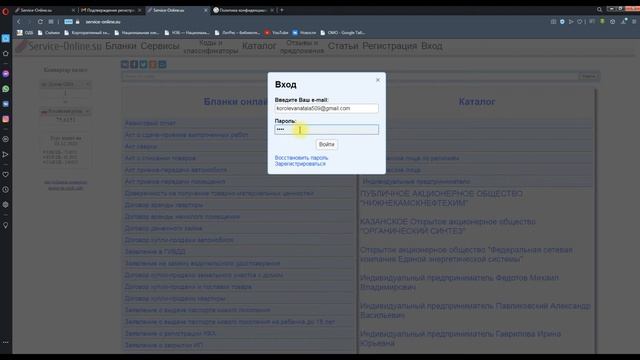Click the YouTube bookmark
Screen dimensions: 640x360
tap(276, 33)
